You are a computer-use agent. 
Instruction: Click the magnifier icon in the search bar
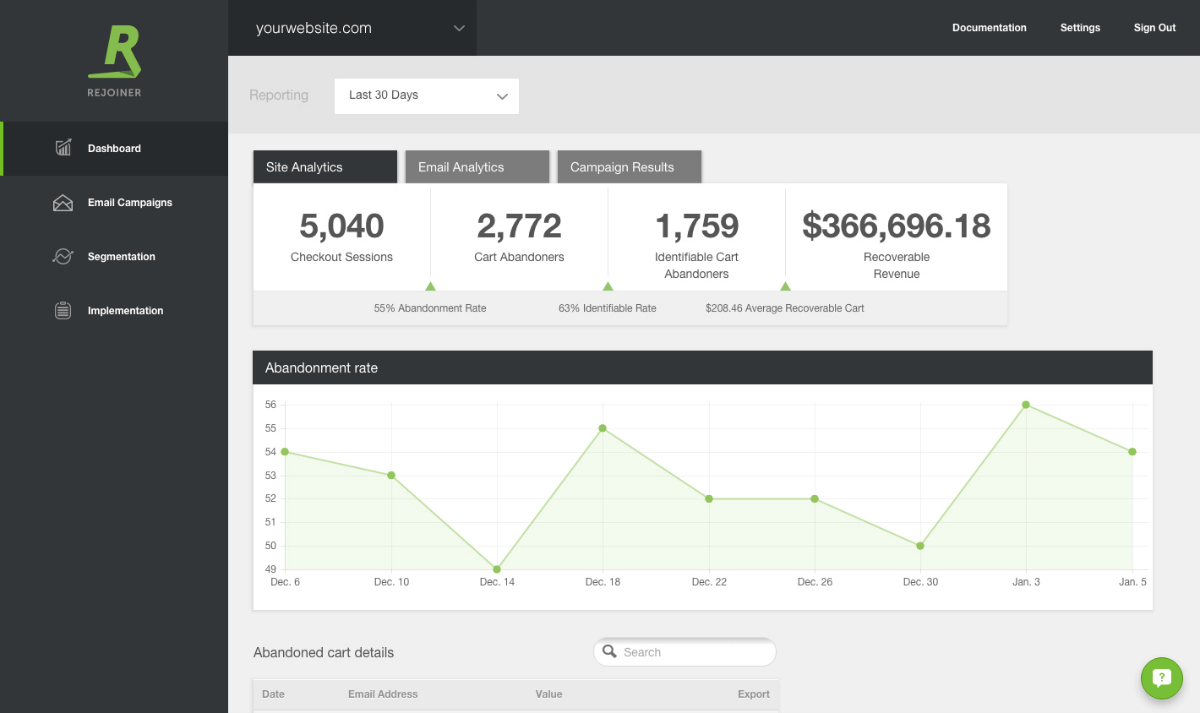tap(610, 652)
